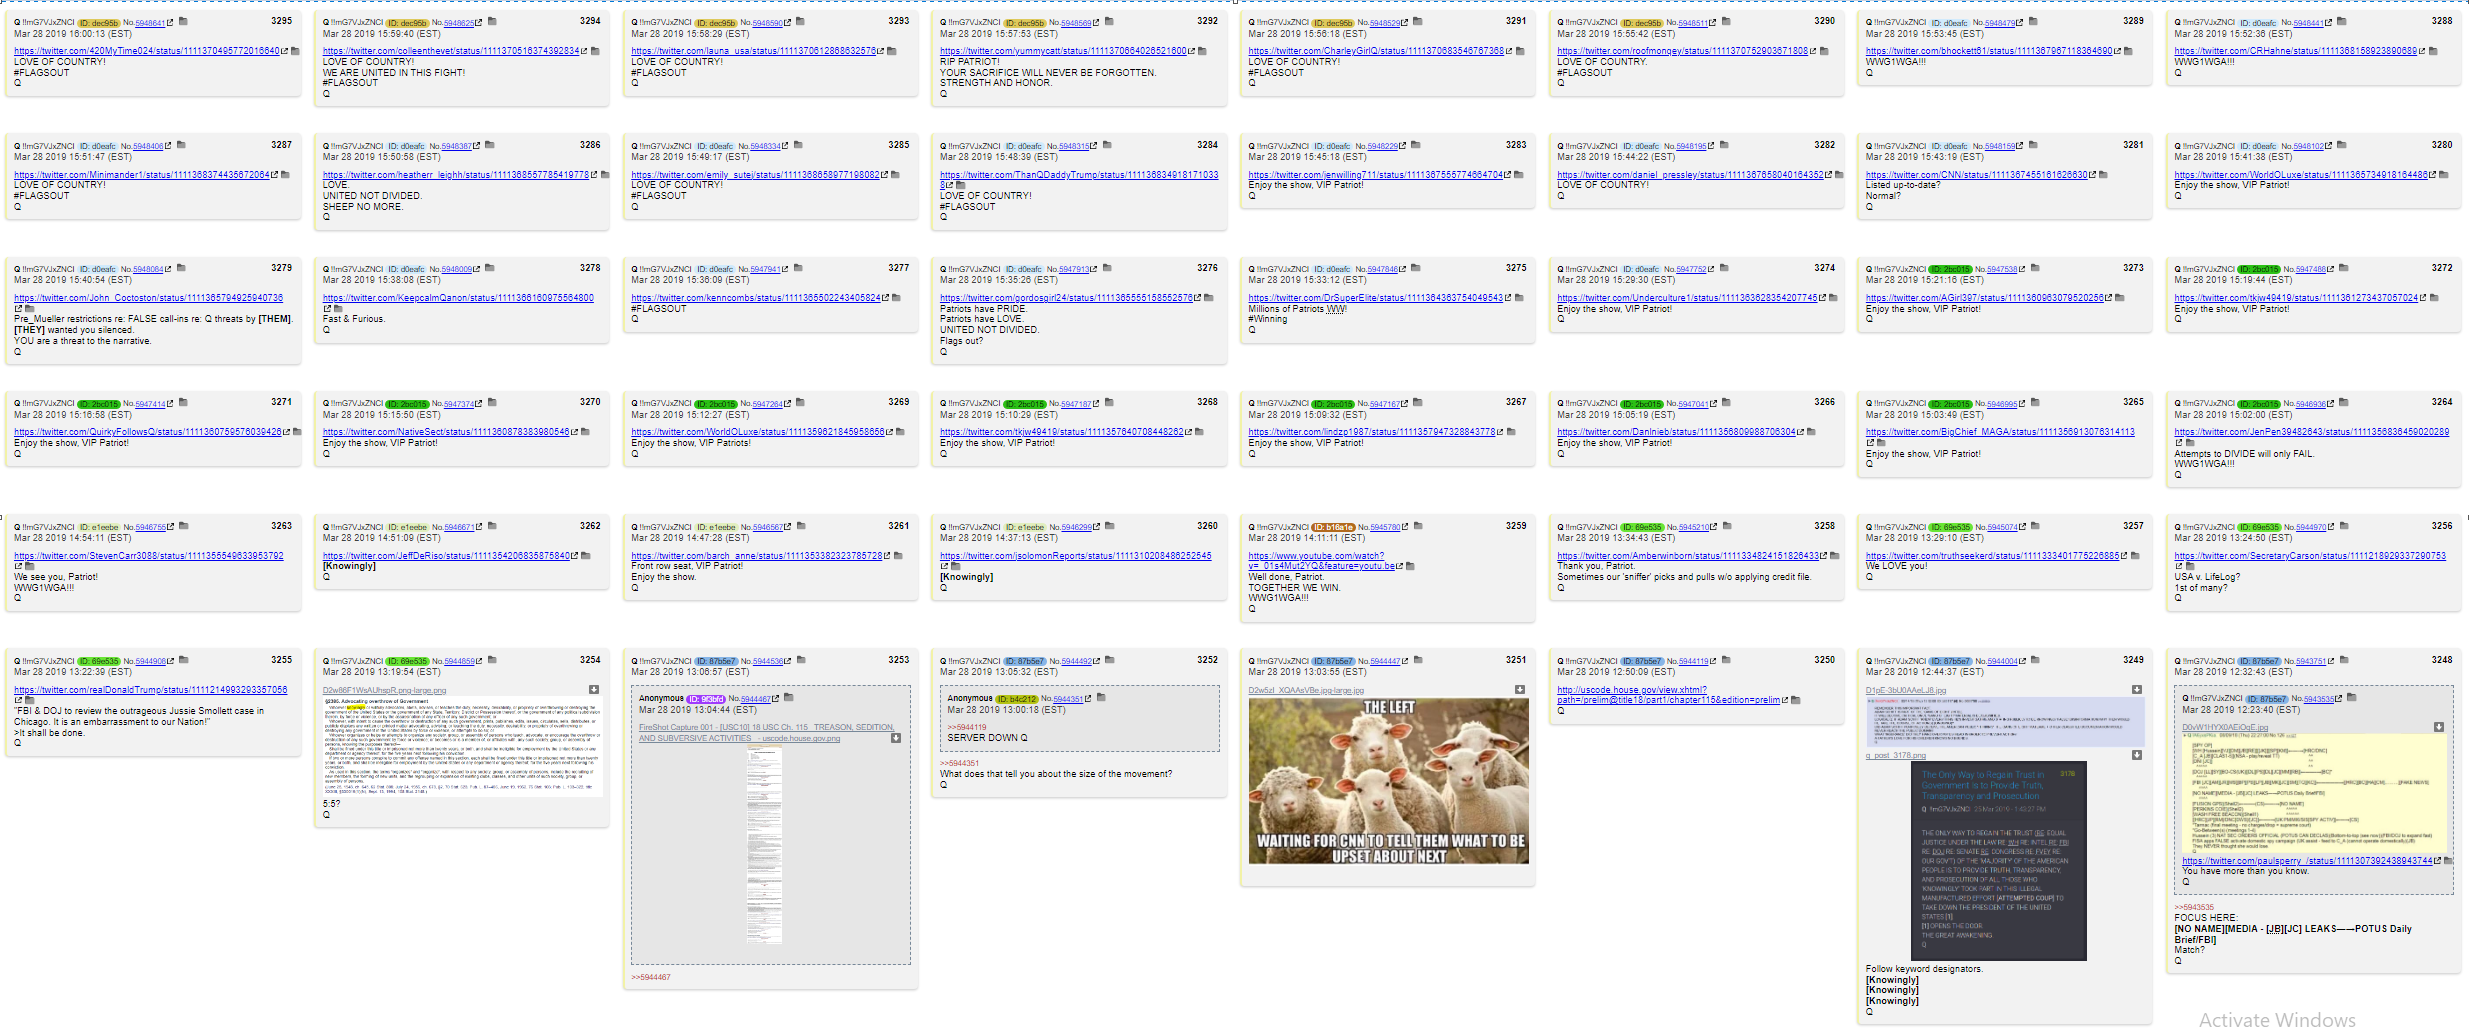Click the download arrow icon for FireShot Capture image
2469x1030 pixels.
pos(896,738)
